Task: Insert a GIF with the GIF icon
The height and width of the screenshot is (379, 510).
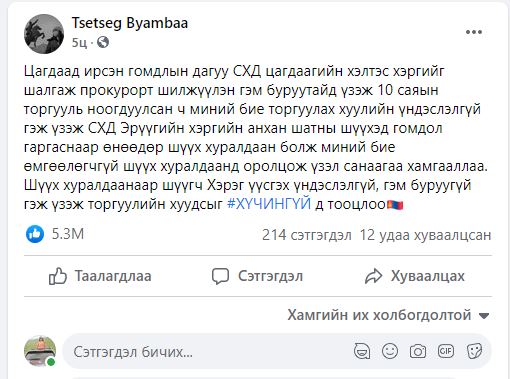Action: [446, 351]
